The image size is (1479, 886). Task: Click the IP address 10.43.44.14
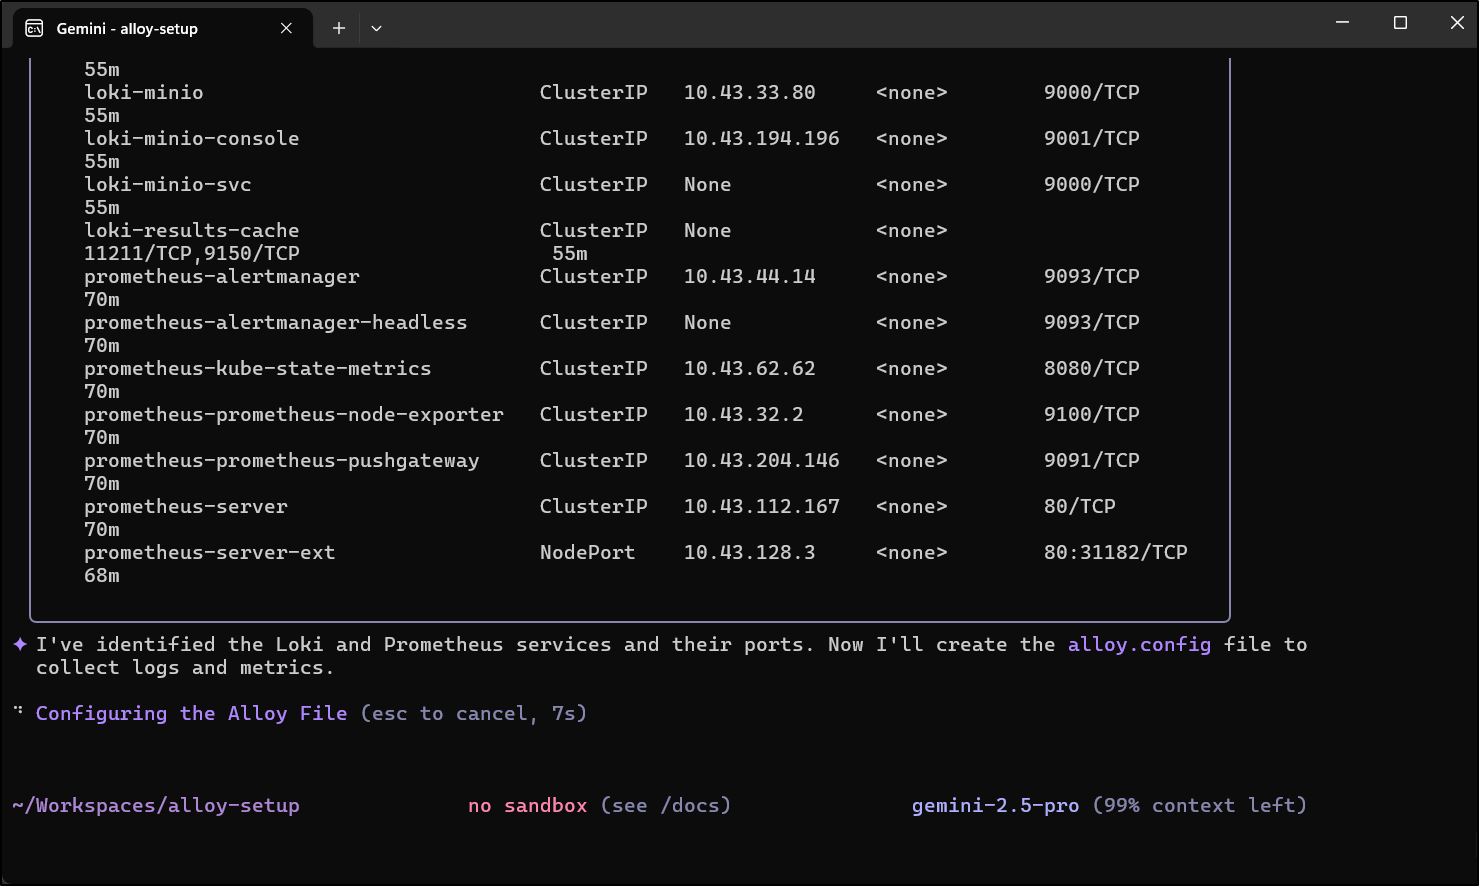tap(750, 277)
